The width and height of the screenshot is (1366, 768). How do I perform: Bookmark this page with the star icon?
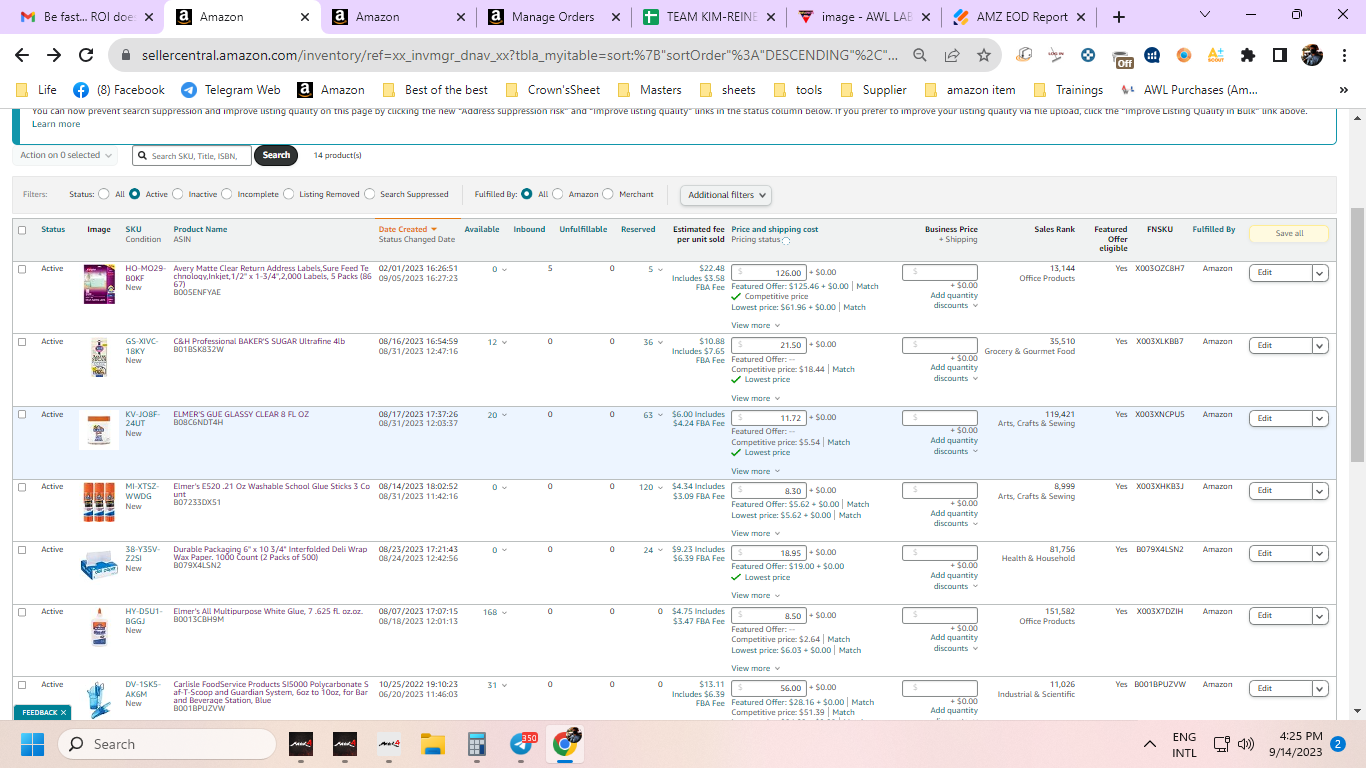(984, 55)
